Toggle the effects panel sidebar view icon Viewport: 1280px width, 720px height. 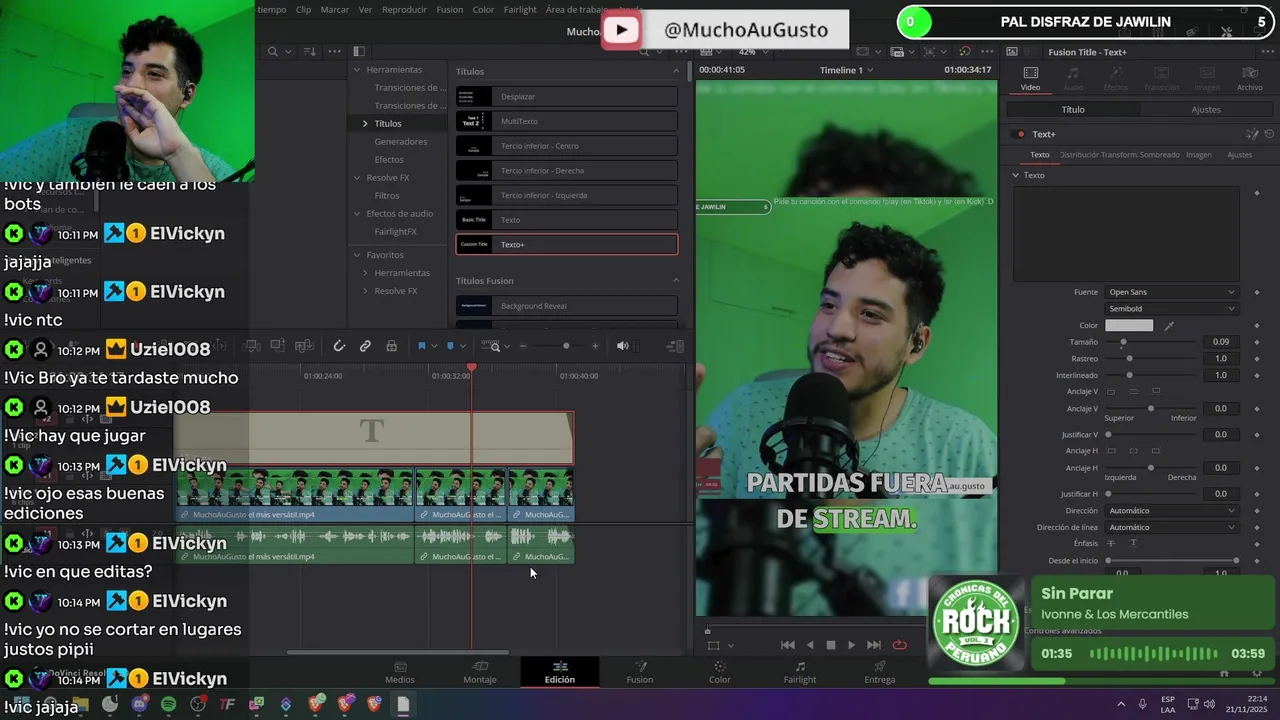point(359,51)
